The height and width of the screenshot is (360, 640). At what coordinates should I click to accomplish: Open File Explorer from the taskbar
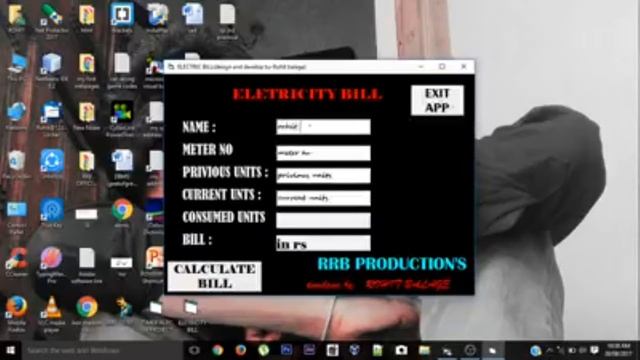424,350
